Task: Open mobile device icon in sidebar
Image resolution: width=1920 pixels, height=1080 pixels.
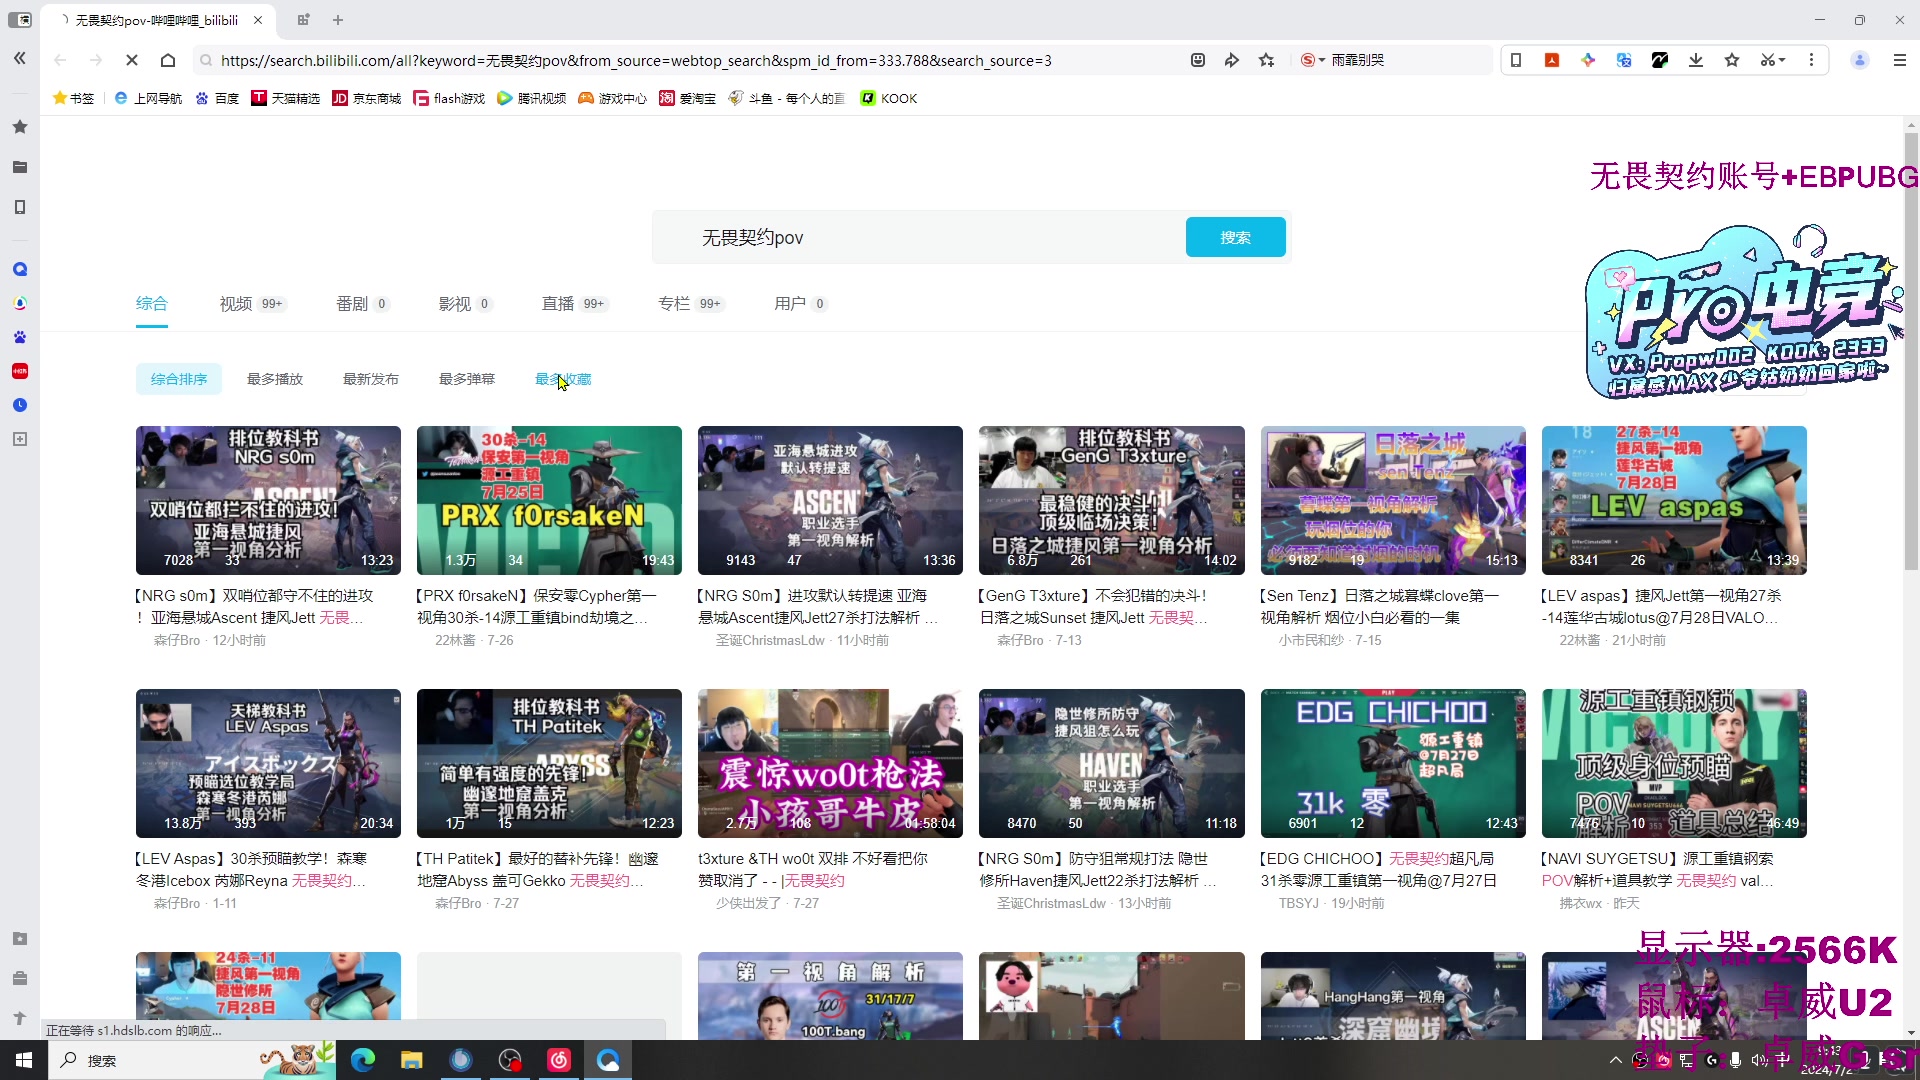Action: click(19, 207)
